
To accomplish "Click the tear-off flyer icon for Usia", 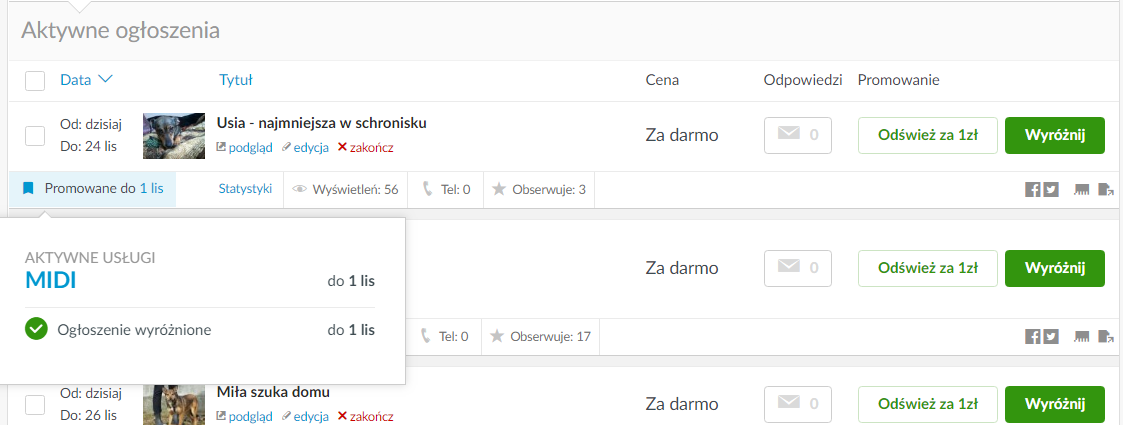I will pyautogui.click(x=1081, y=190).
